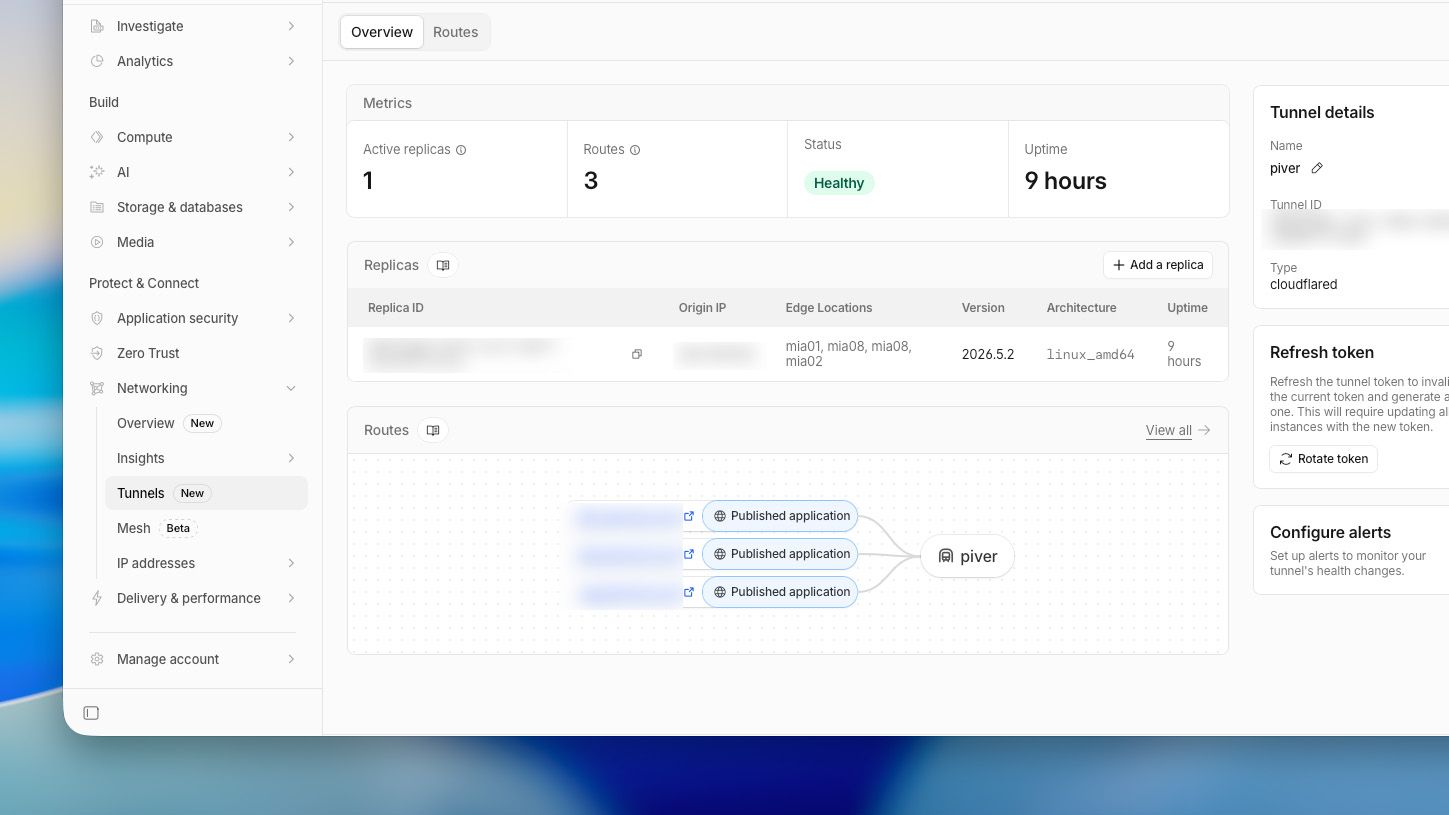
Task: Expand the Application security chevron
Action: [x=291, y=318]
